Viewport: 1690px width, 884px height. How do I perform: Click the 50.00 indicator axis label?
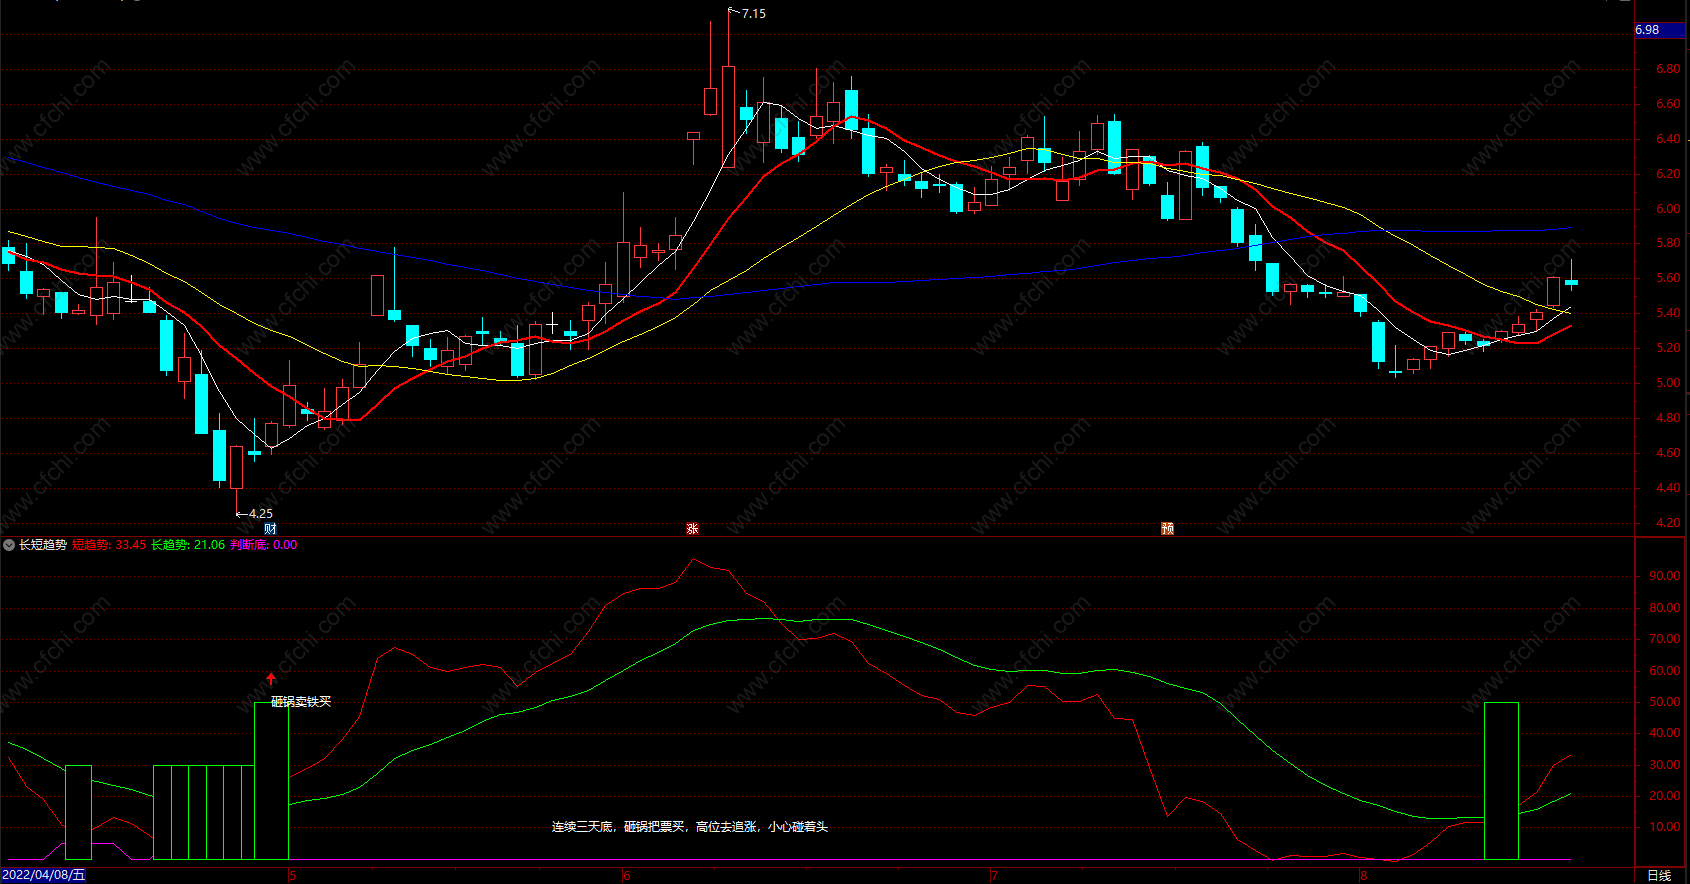[1665, 702]
